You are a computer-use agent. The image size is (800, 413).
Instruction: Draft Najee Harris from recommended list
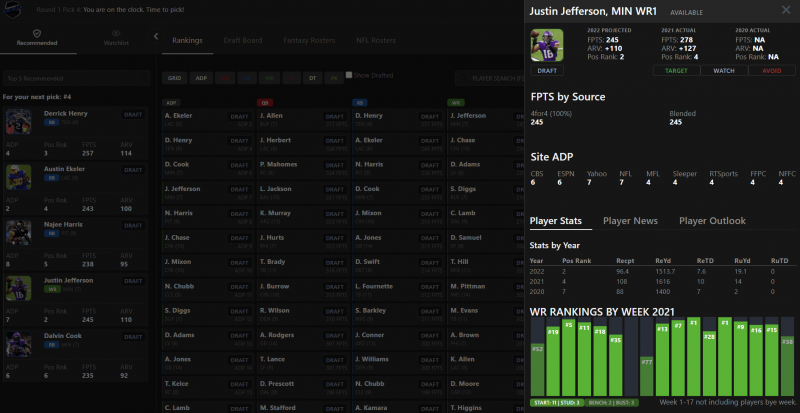[133, 226]
